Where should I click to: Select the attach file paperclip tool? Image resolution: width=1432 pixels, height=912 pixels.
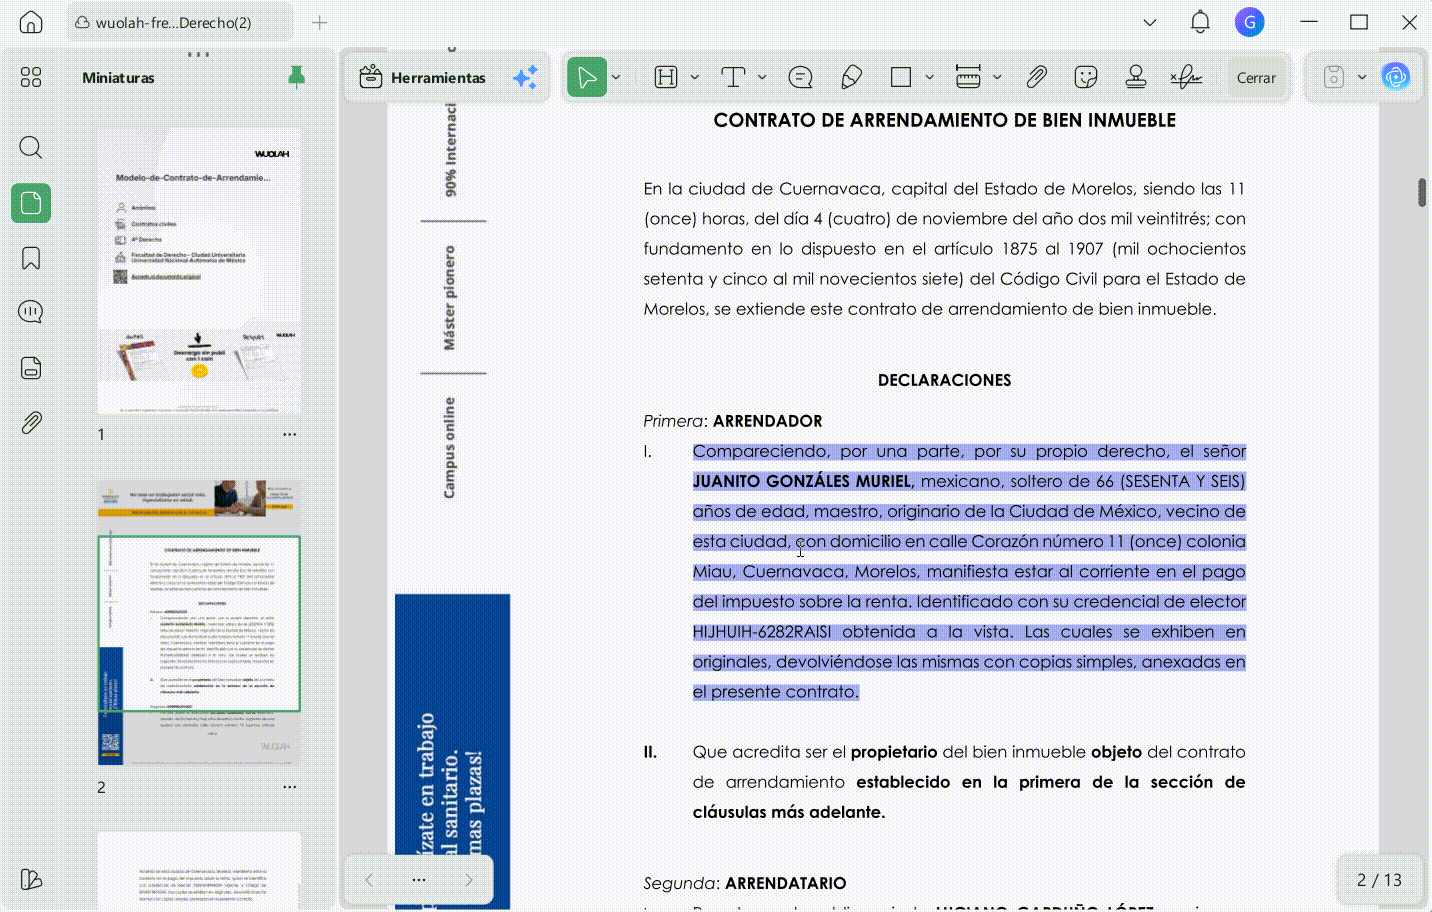(x=1036, y=77)
